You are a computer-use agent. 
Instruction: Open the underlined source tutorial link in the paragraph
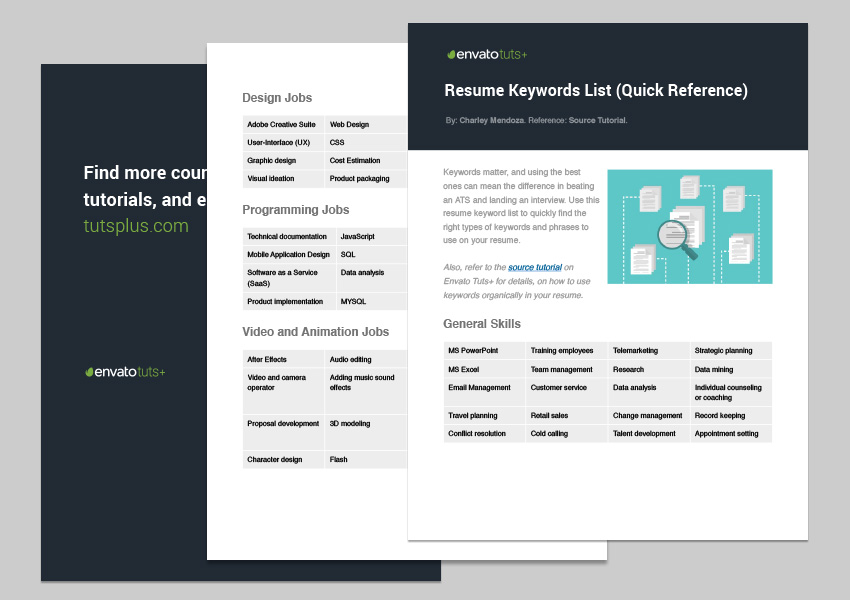tap(534, 268)
